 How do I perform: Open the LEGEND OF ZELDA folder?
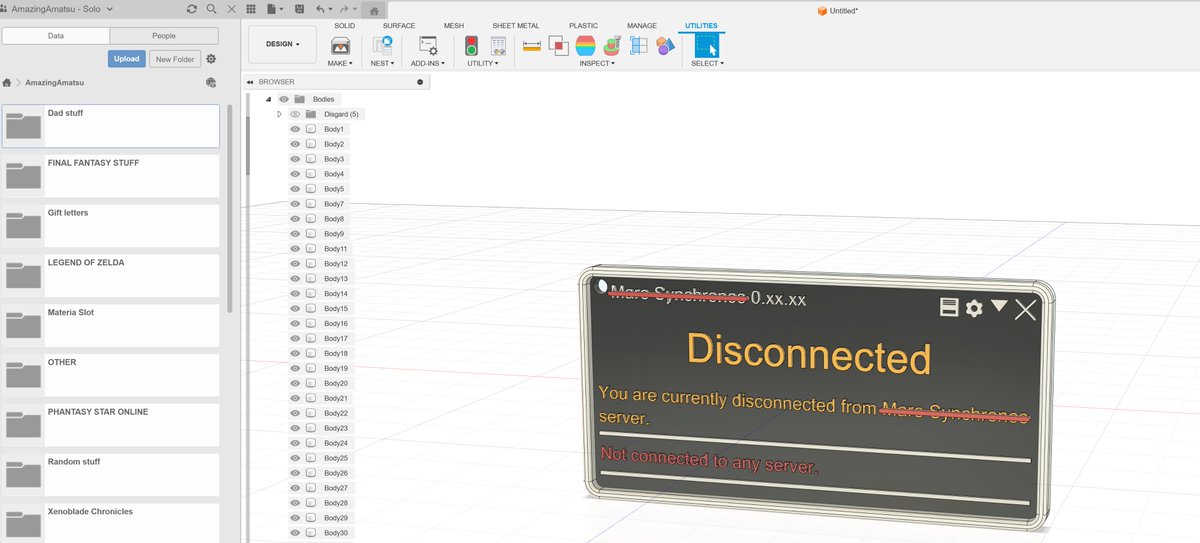click(x=110, y=276)
